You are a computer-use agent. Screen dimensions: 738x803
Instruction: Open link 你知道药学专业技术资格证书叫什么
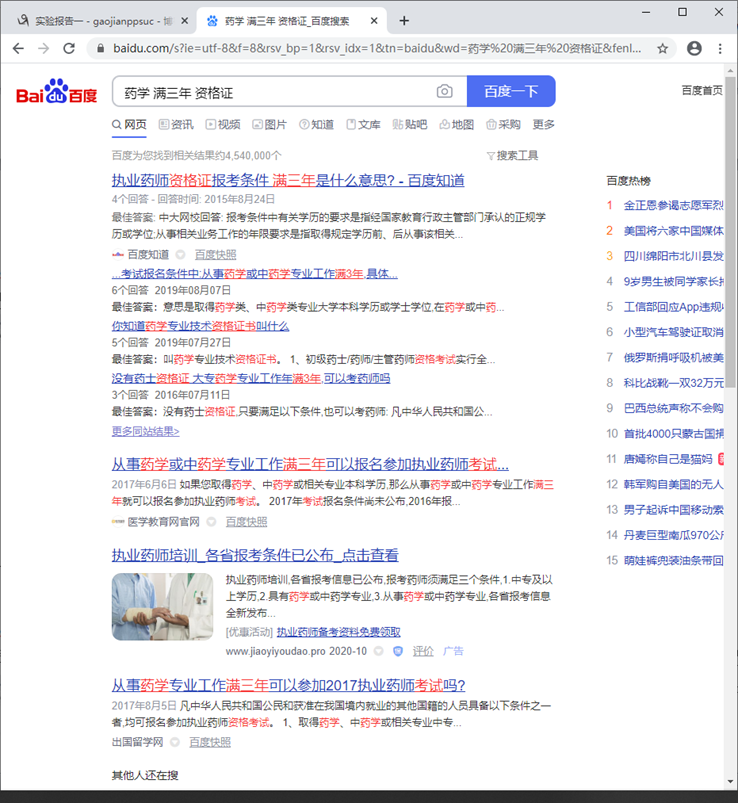click(x=200, y=326)
